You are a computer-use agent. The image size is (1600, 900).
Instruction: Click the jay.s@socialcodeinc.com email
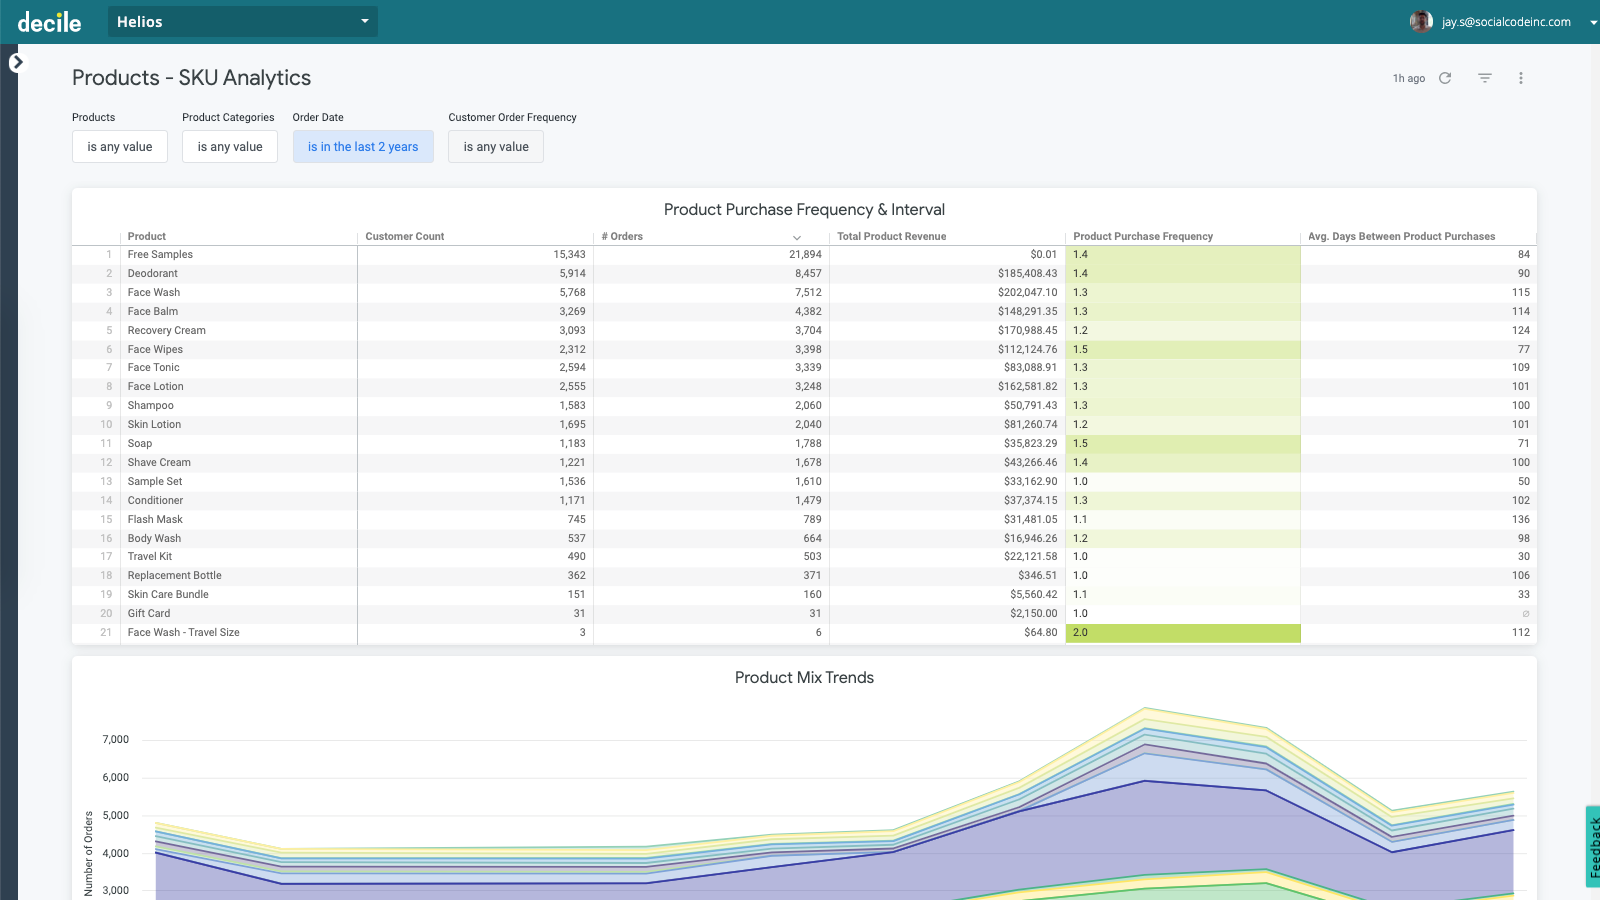(1504, 21)
